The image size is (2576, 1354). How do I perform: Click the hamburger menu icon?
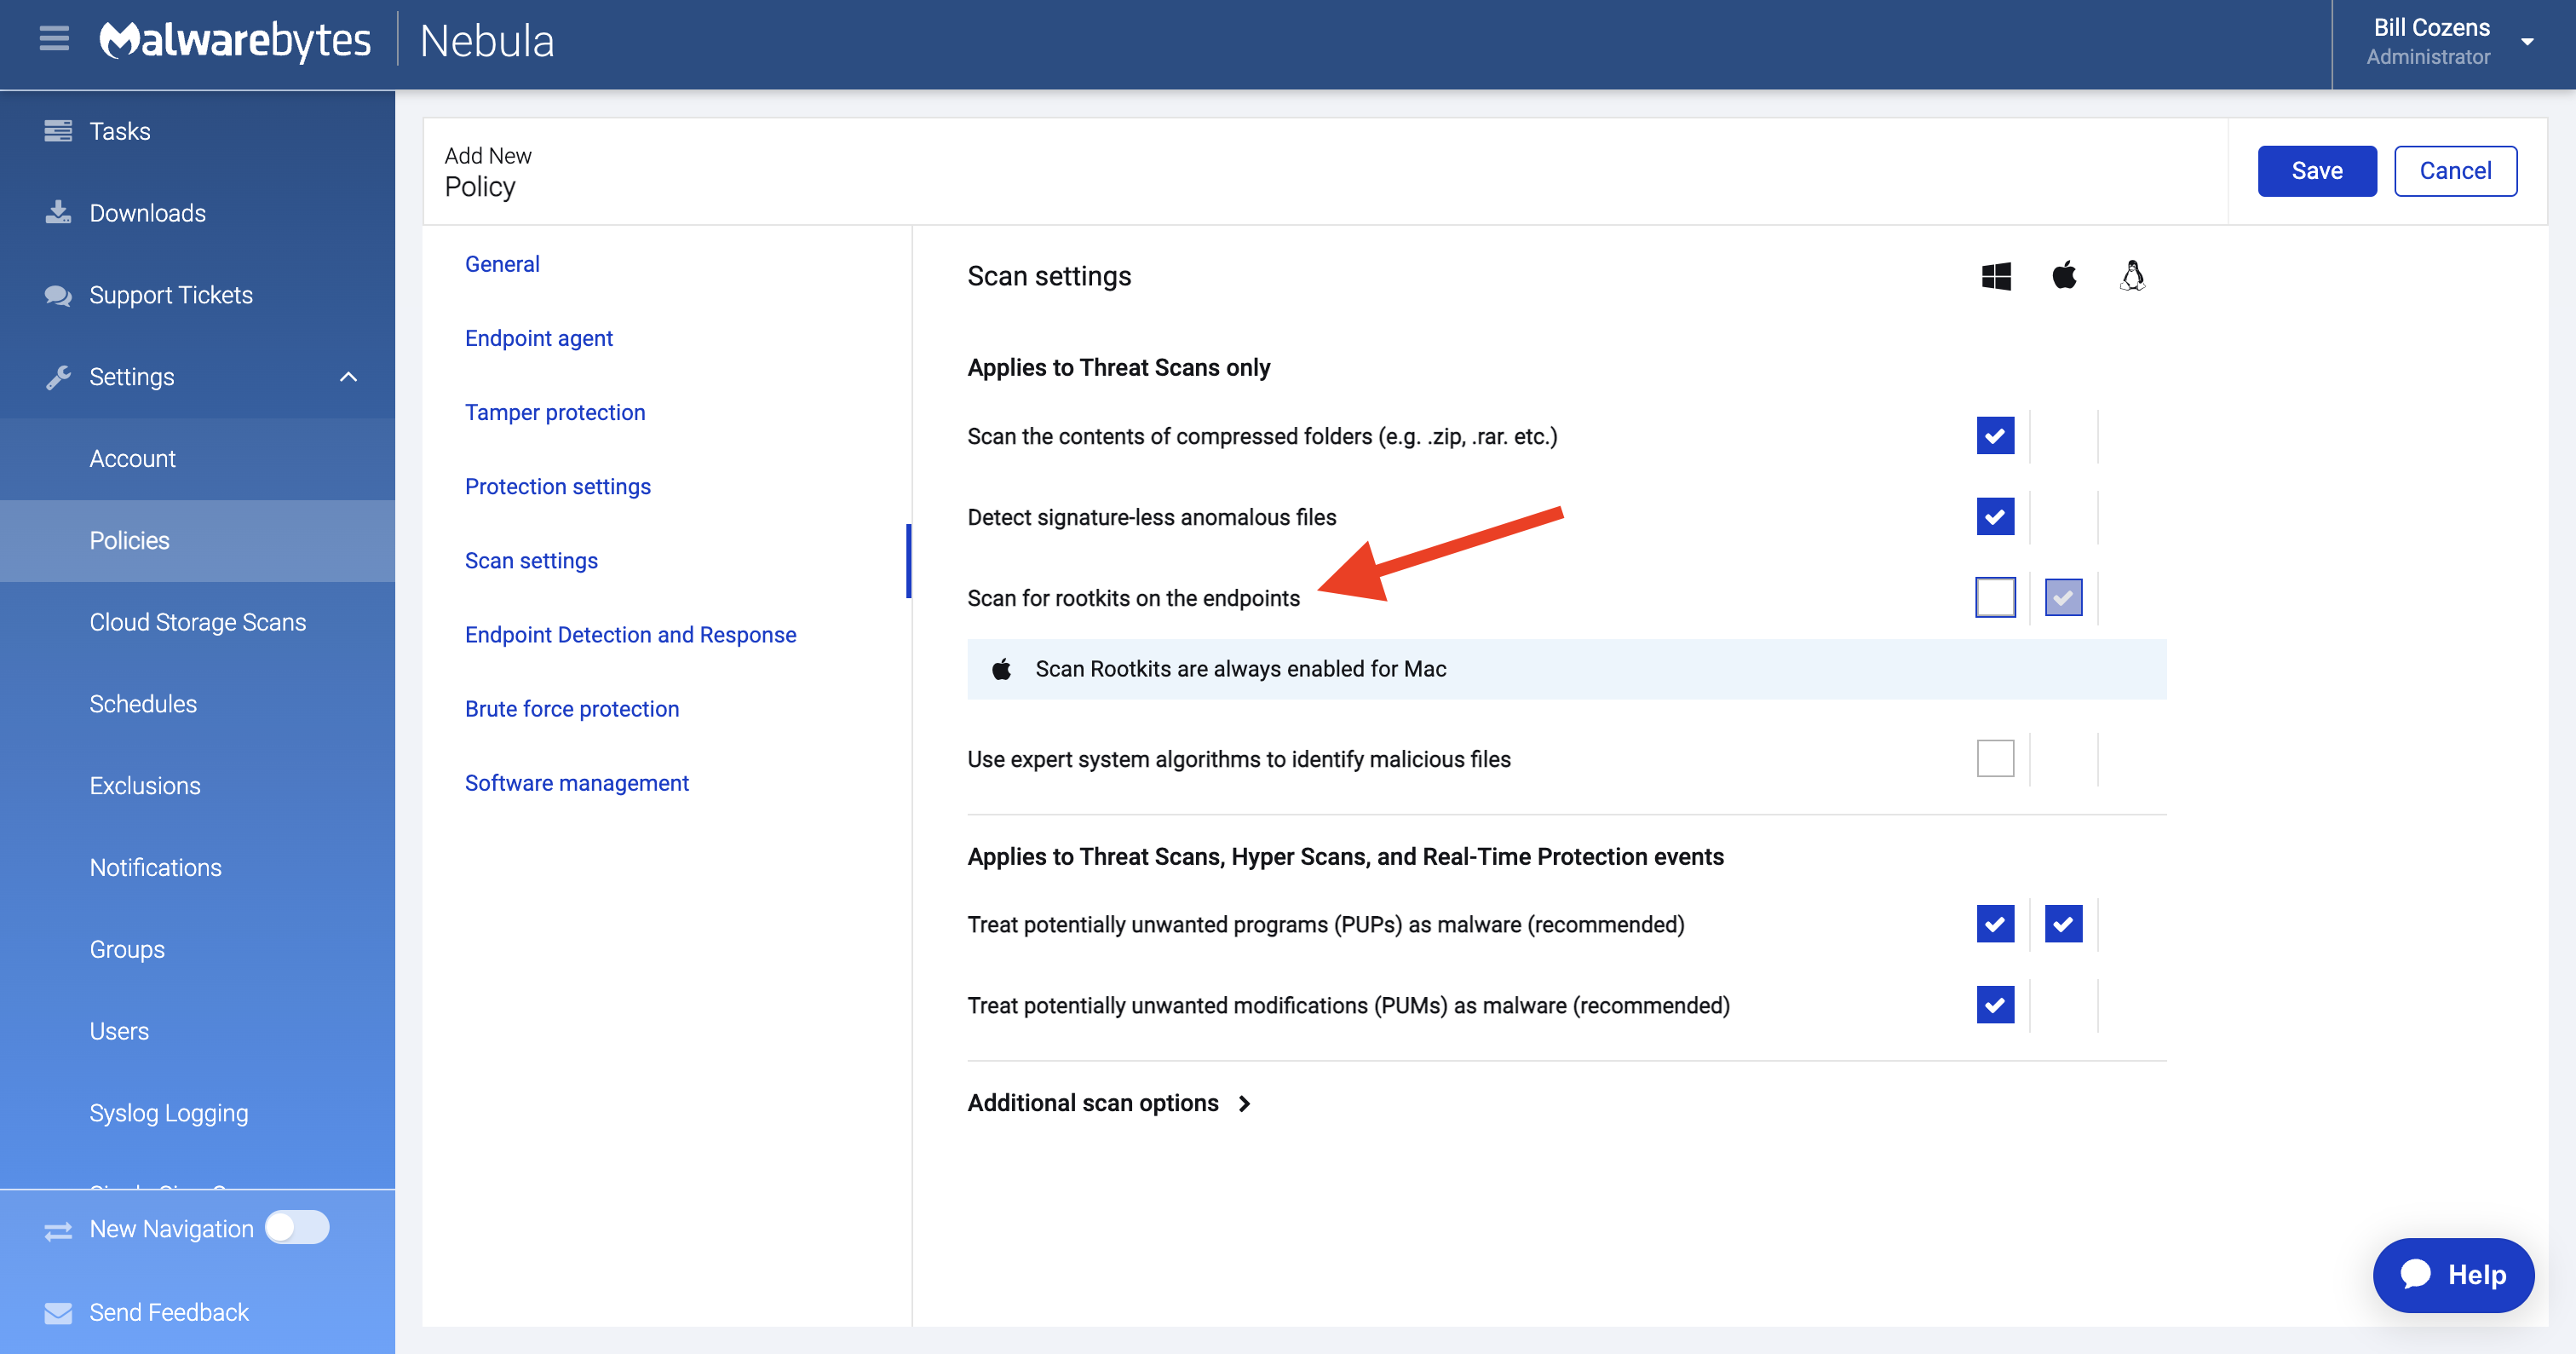[x=54, y=39]
